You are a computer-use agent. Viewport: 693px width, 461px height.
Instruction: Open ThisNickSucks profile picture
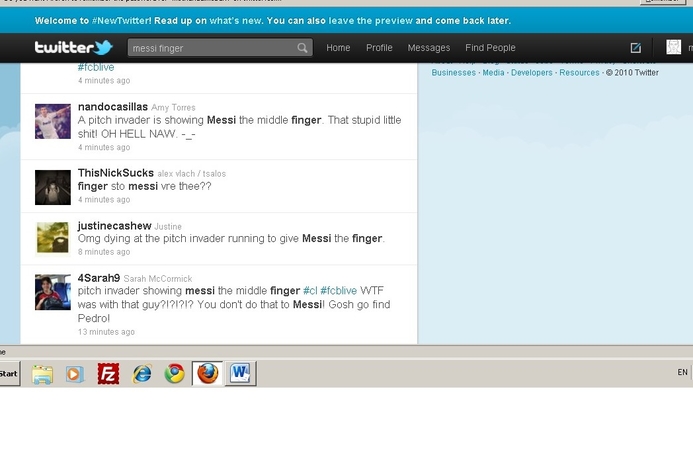53,187
